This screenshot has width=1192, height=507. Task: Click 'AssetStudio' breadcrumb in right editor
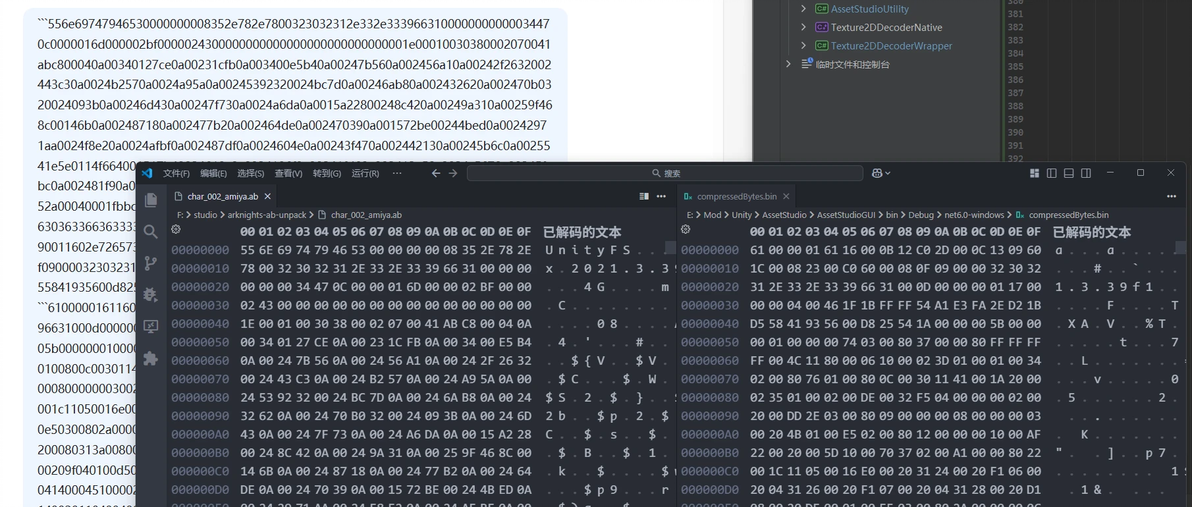coord(783,215)
